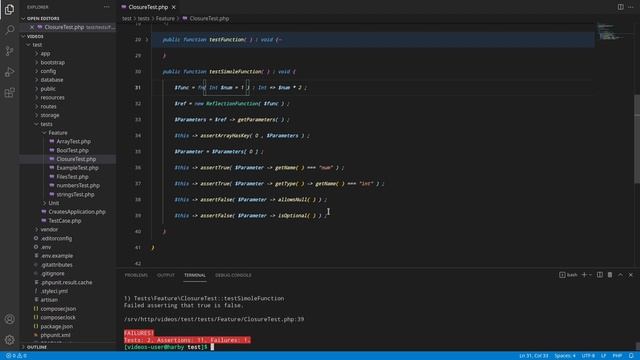The width and height of the screenshot is (640, 360).
Task: Change cursor position Ln 31 Col indicator
Action: [533, 356]
